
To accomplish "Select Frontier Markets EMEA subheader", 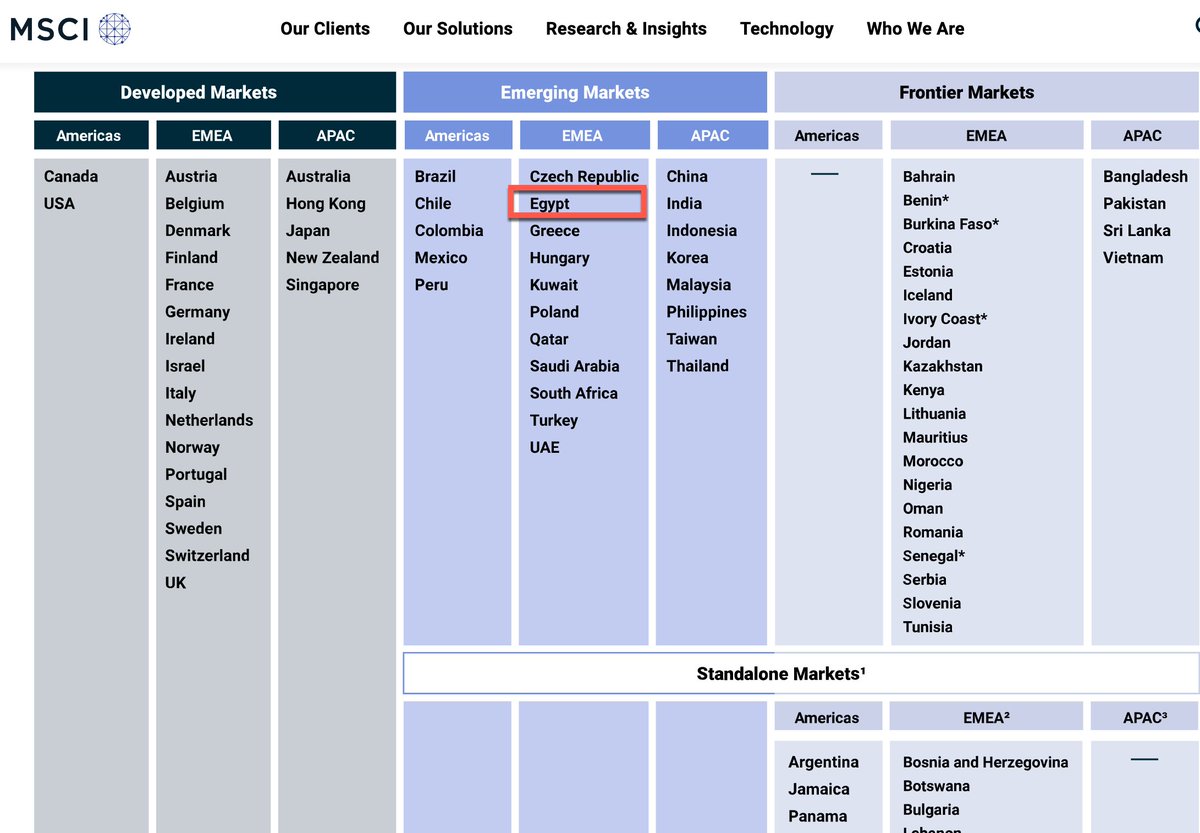I will (x=987, y=135).
